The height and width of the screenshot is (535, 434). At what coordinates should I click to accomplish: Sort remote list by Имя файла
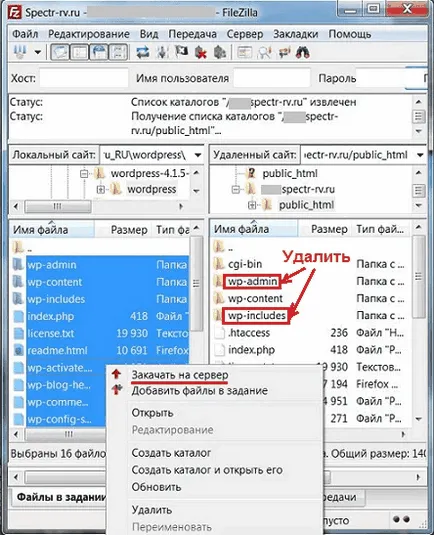pos(254,229)
